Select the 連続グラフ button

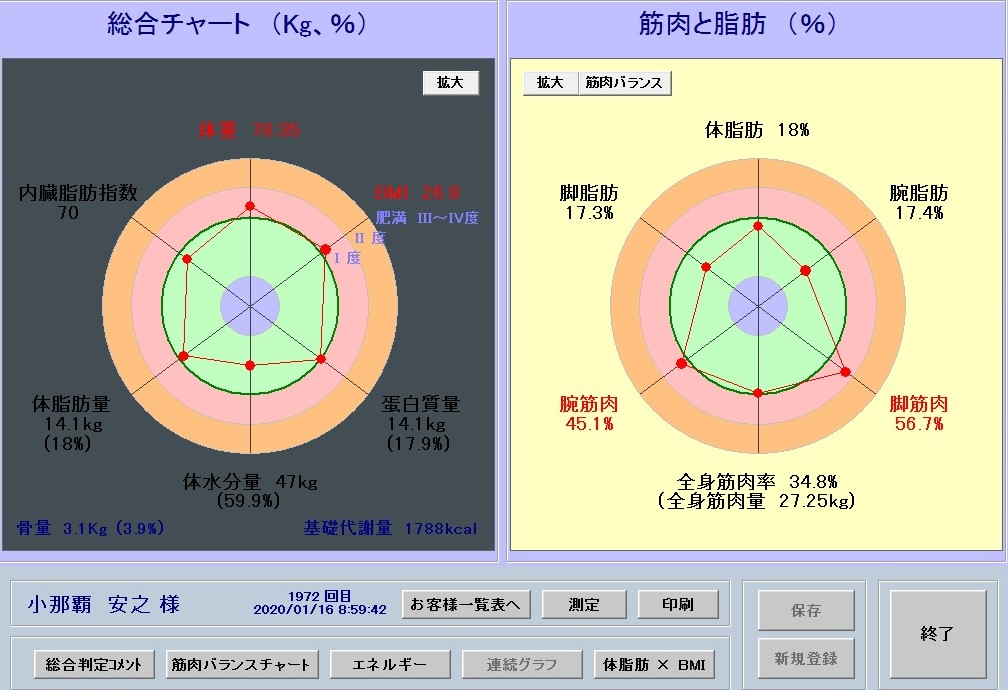pos(520,664)
